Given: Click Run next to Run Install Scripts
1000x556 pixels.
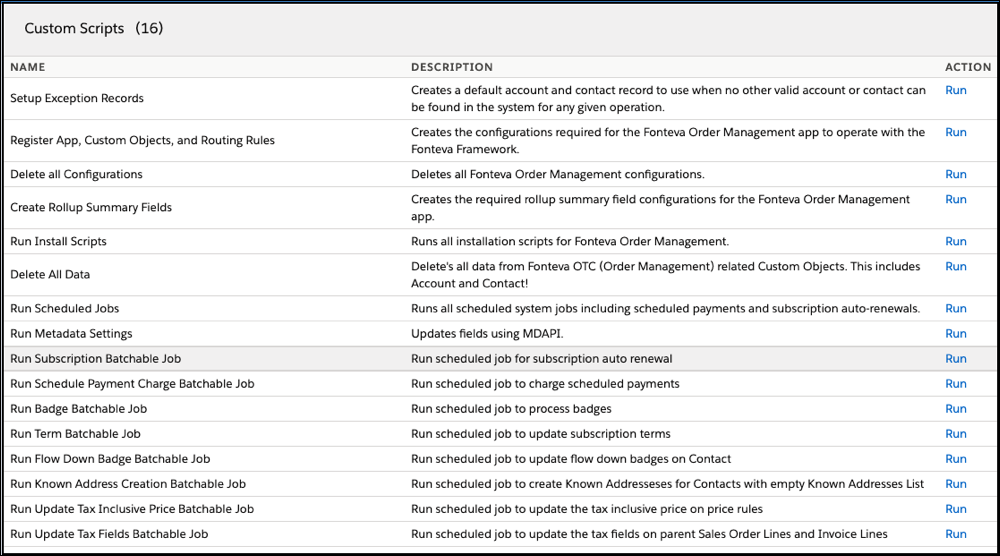Looking at the screenshot, I should 955,241.
